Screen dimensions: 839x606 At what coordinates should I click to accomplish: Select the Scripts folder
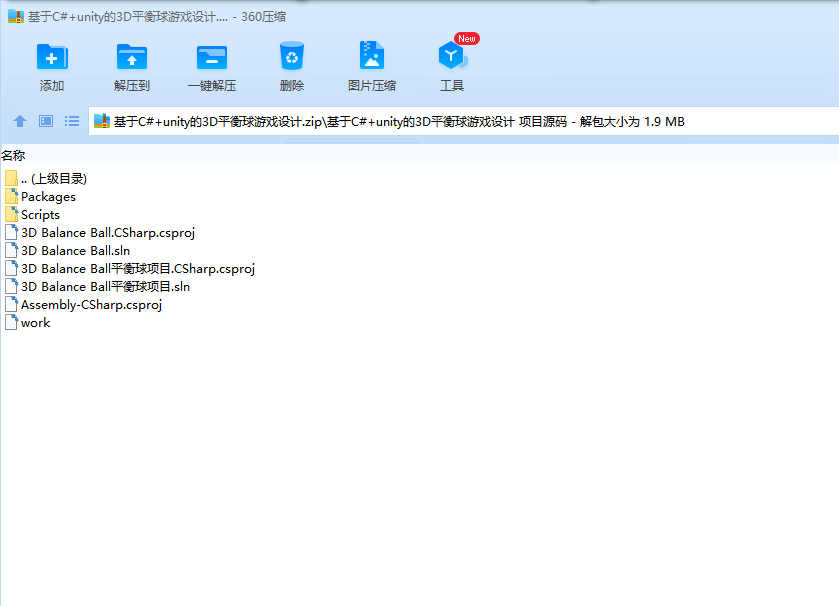(x=33, y=214)
